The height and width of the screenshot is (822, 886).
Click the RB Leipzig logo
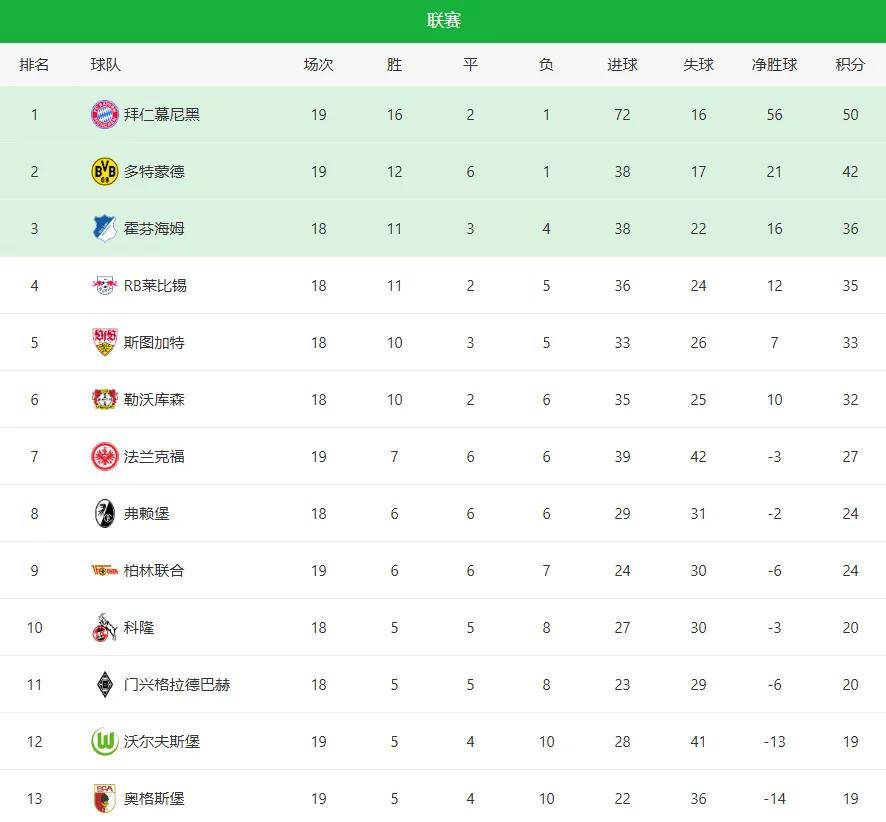(x=105, y=285)
